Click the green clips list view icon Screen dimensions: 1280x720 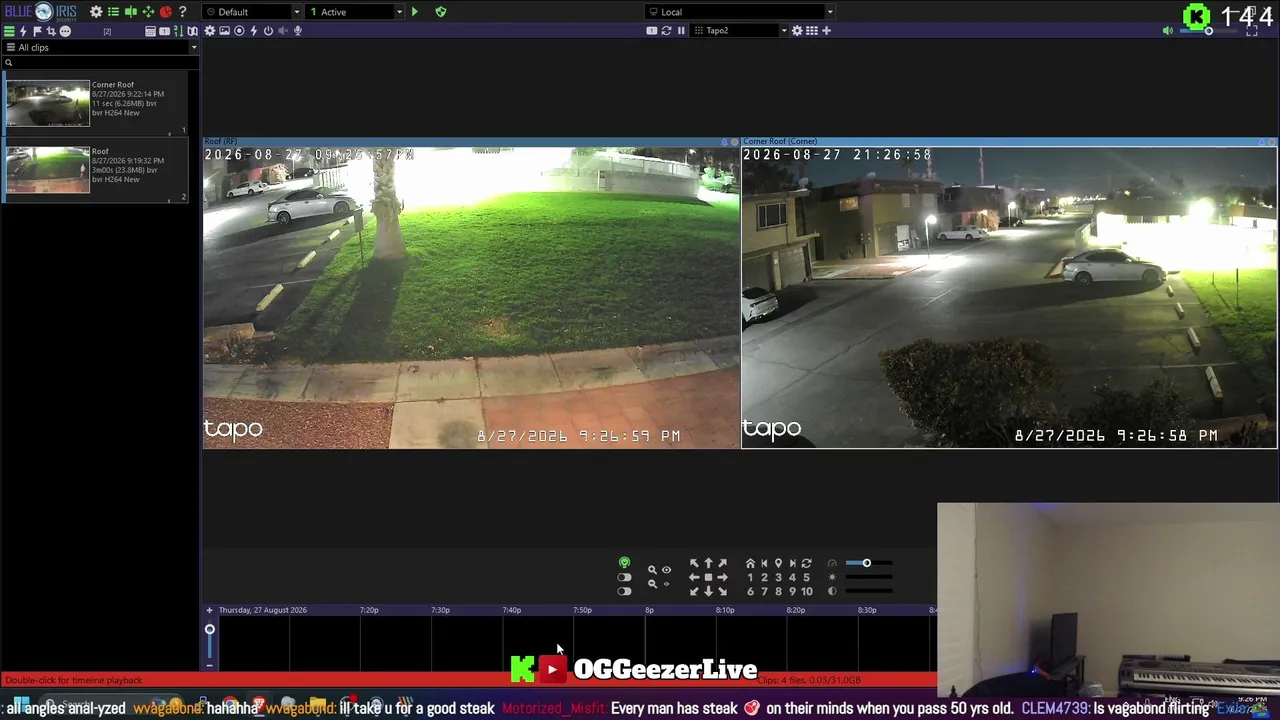[9, 31]
